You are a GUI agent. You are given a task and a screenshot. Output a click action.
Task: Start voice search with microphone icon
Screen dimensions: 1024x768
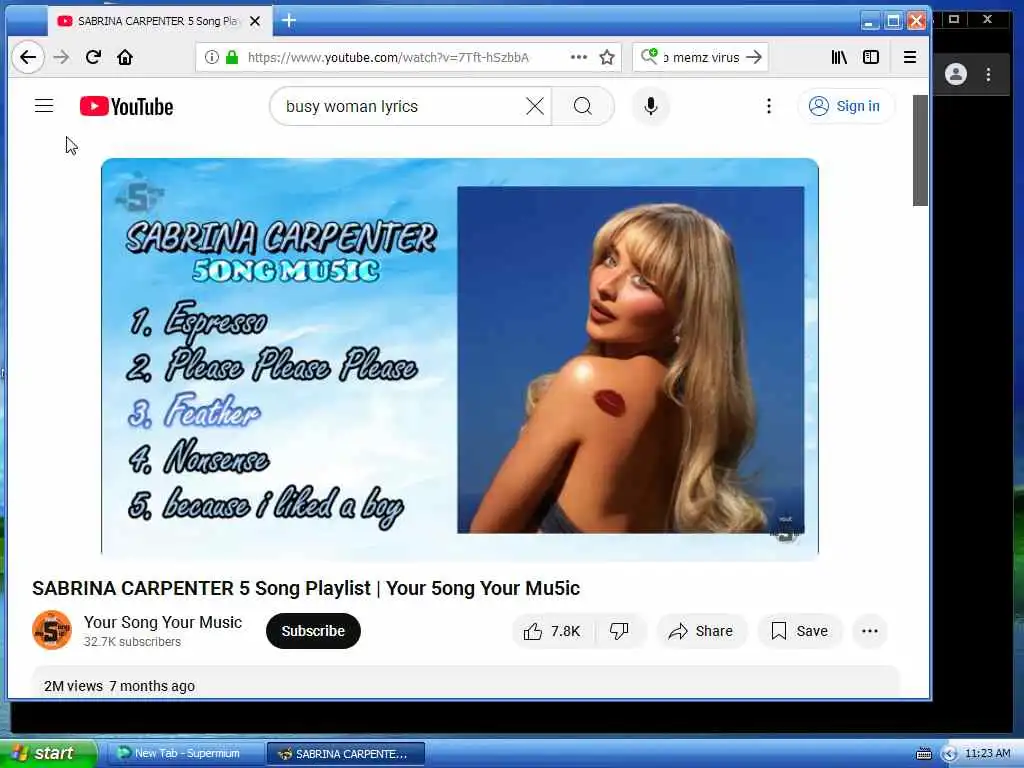[650, 106]
